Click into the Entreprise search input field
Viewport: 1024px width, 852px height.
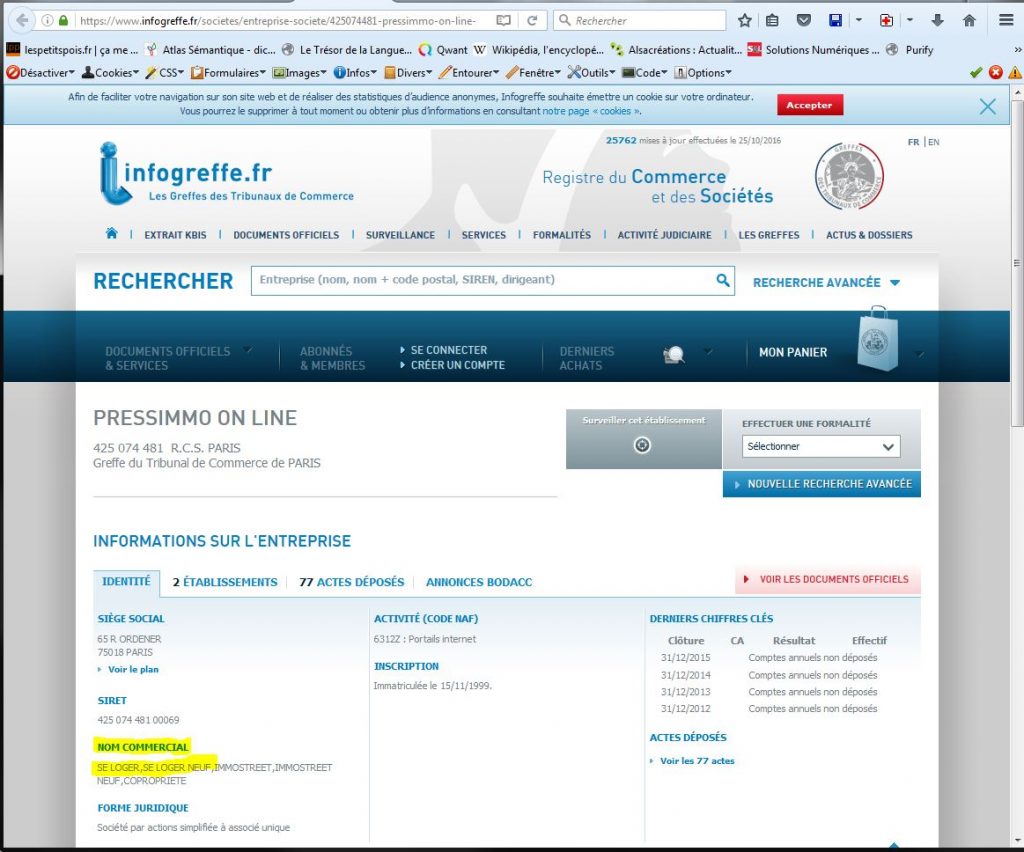pos(480,280)
